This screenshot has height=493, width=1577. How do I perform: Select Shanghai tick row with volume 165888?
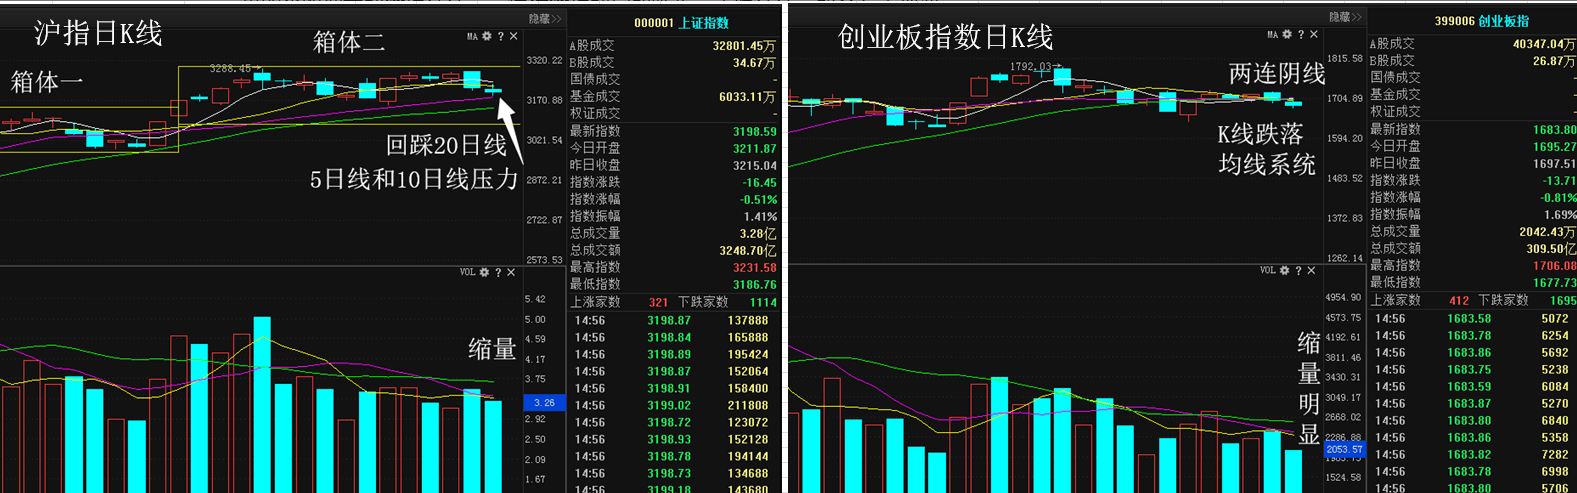pyautogui.click(x=673, y=338)
